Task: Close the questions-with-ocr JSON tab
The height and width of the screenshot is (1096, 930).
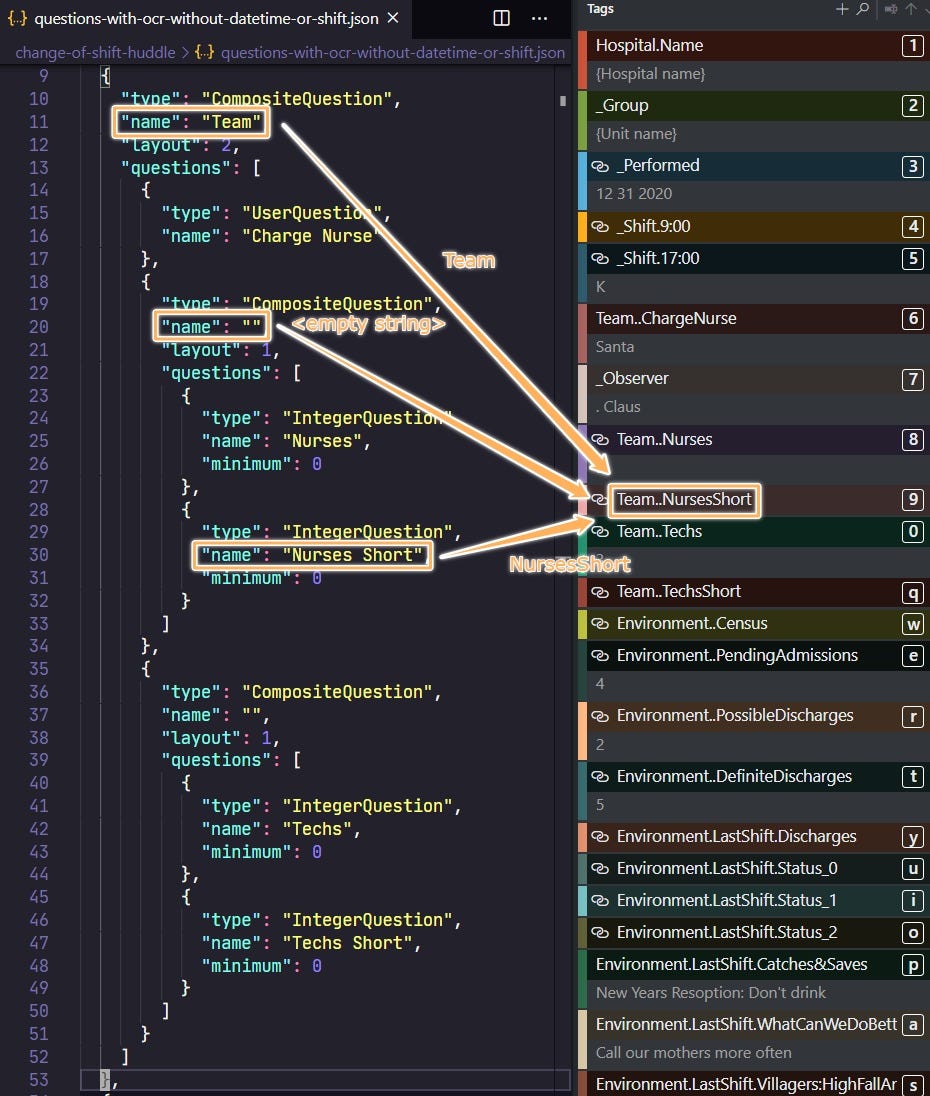Action: pyautogui.click(x=392, y=18)
